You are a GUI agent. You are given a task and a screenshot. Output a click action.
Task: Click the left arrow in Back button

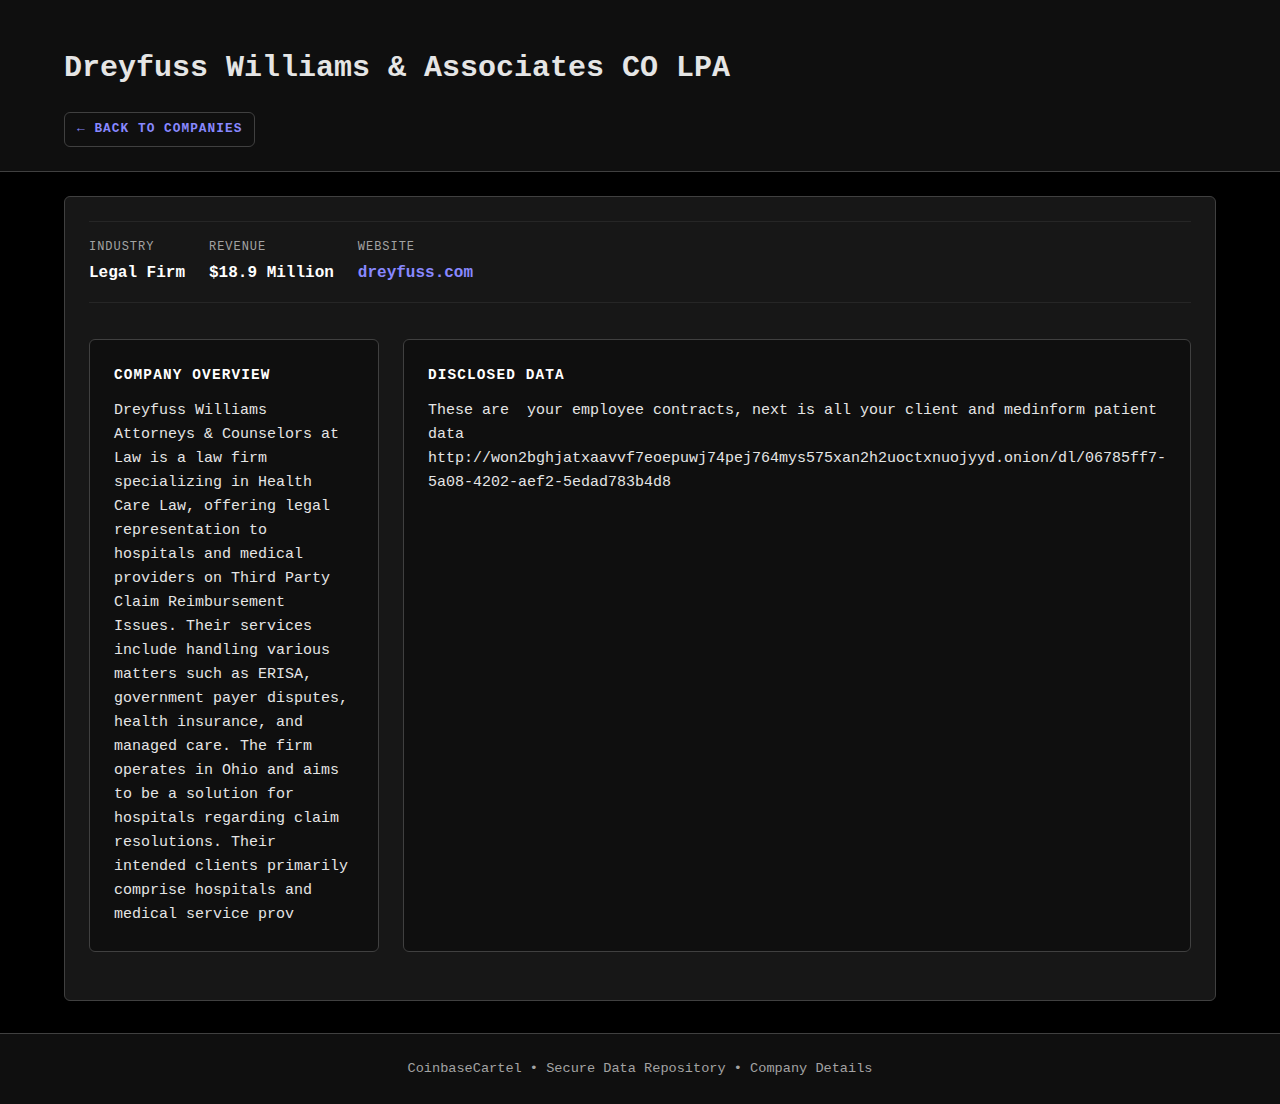81,129
